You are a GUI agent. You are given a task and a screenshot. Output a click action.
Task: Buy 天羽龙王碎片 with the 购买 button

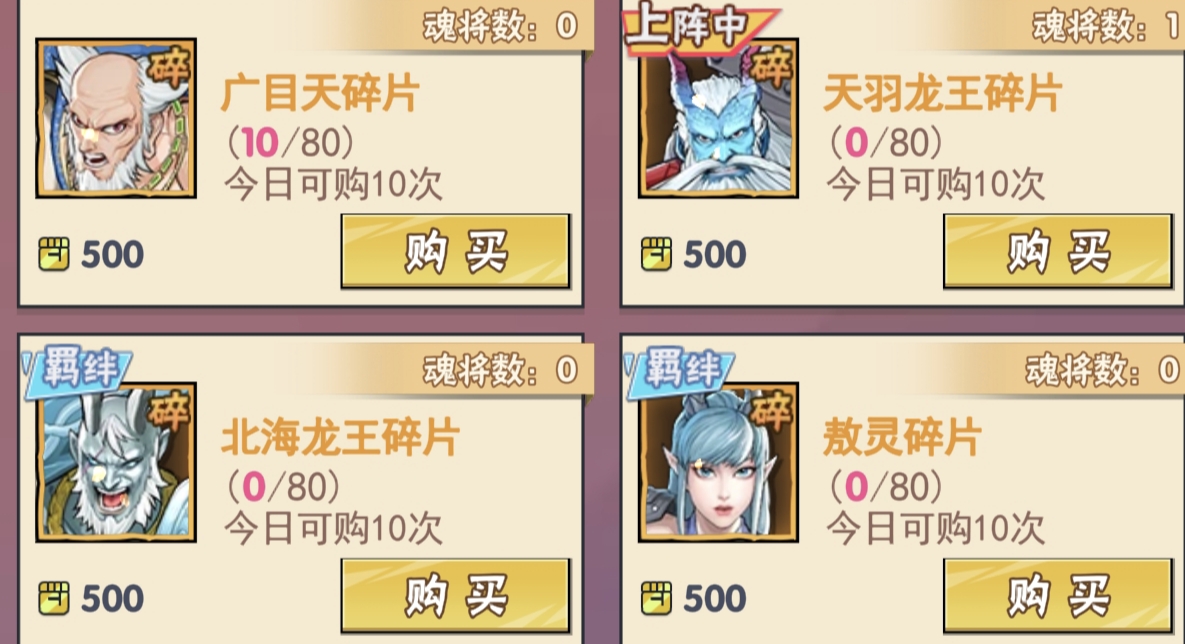[1058, 251]
